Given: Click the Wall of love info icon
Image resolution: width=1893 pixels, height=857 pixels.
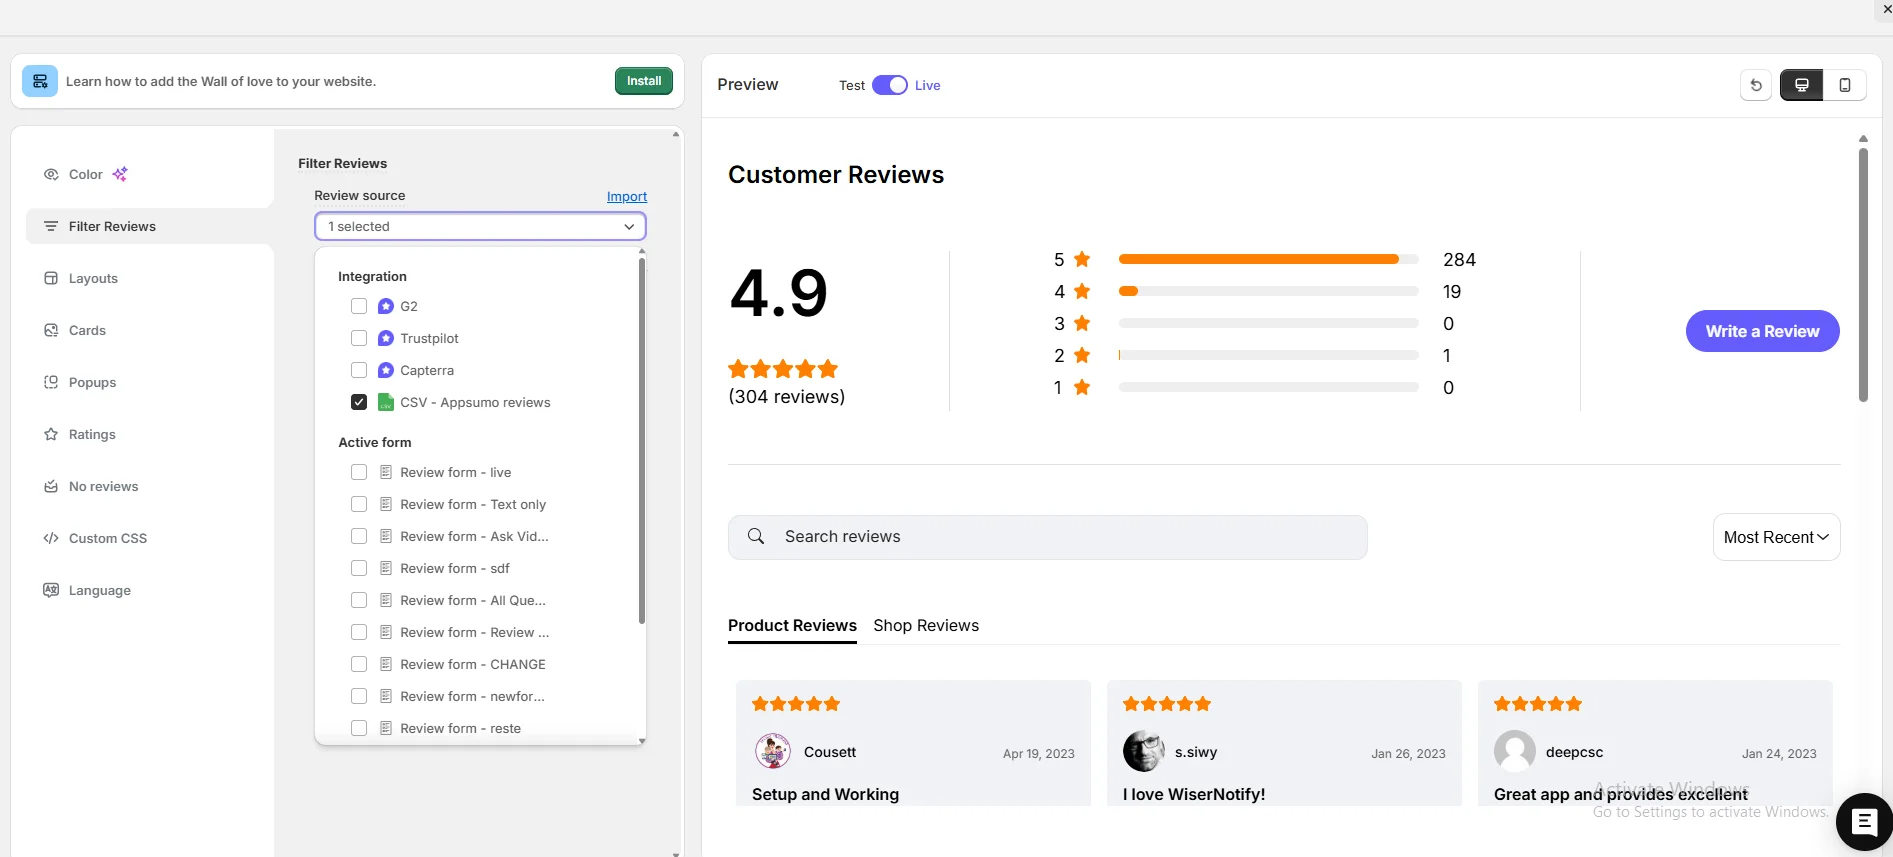Looking at the screenshot, I should (x=40, y=81).
